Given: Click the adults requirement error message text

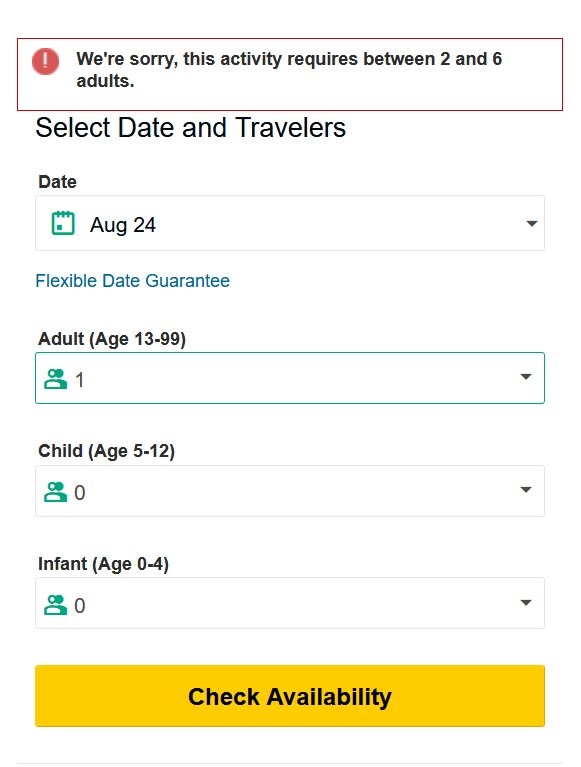Looking at the screenshot, I should (x=289, y=69).
